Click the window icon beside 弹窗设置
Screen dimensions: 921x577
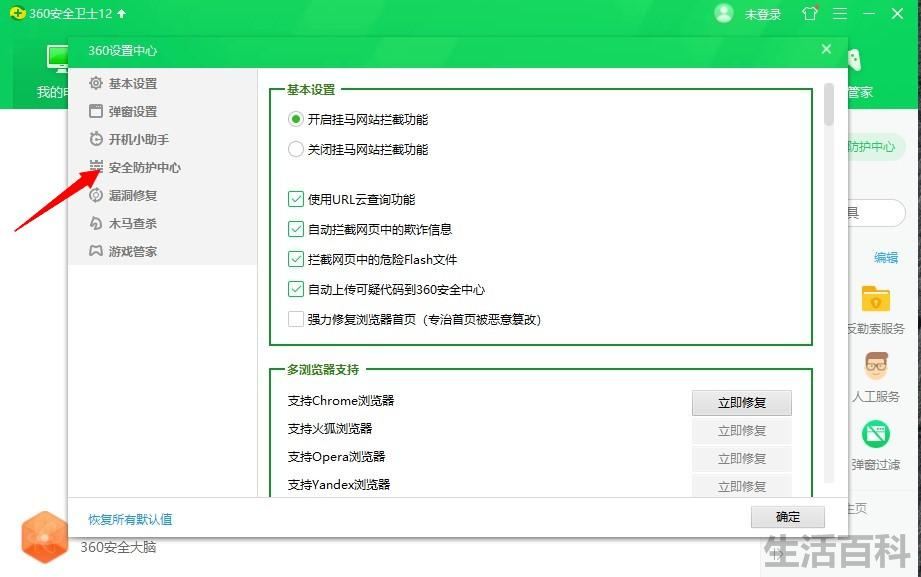tap(96, 111)
